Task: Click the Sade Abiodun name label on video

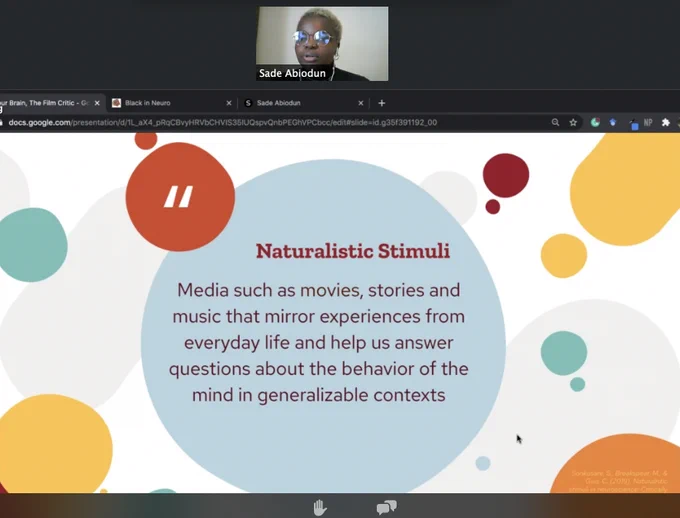Action: (x=292, y=73)
